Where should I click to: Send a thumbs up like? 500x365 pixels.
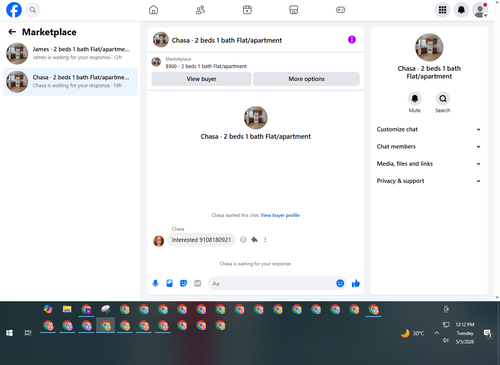tap(356, 283)
